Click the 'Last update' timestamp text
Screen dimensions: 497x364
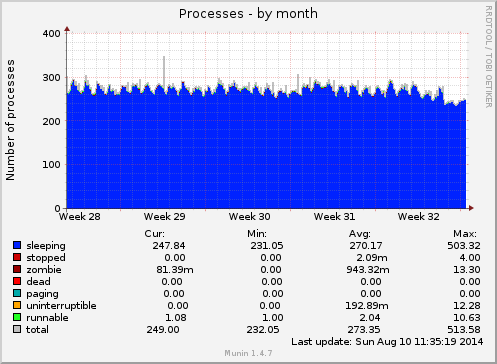point(387,342)
